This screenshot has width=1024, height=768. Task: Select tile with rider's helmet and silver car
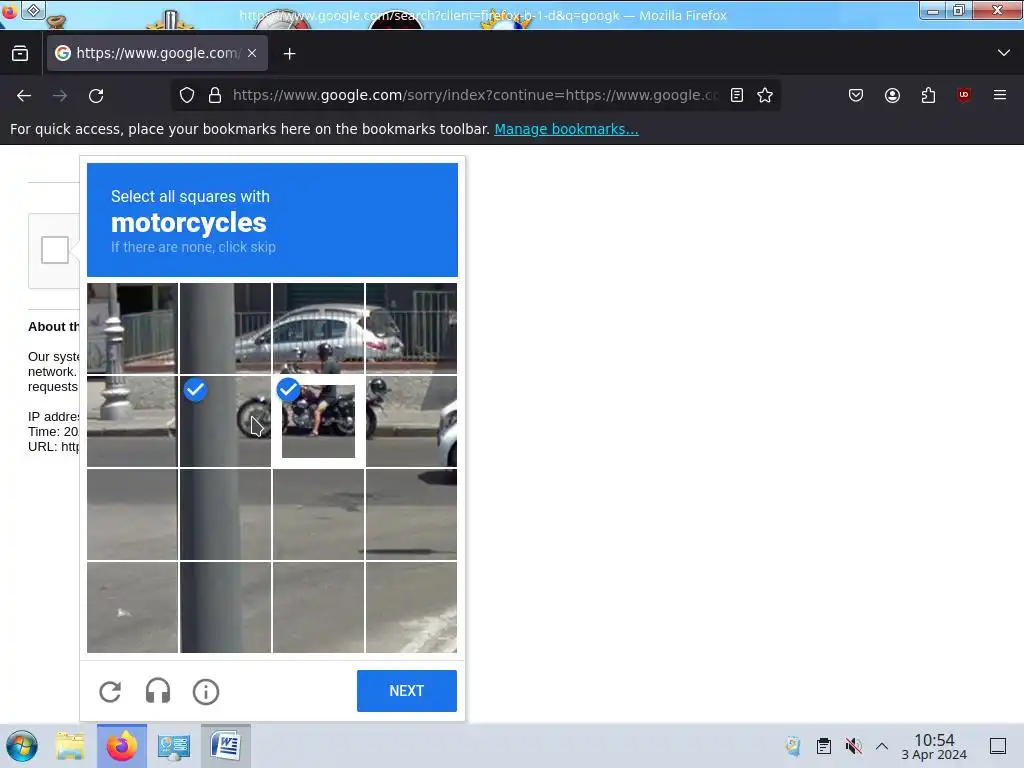click(318, 328)
